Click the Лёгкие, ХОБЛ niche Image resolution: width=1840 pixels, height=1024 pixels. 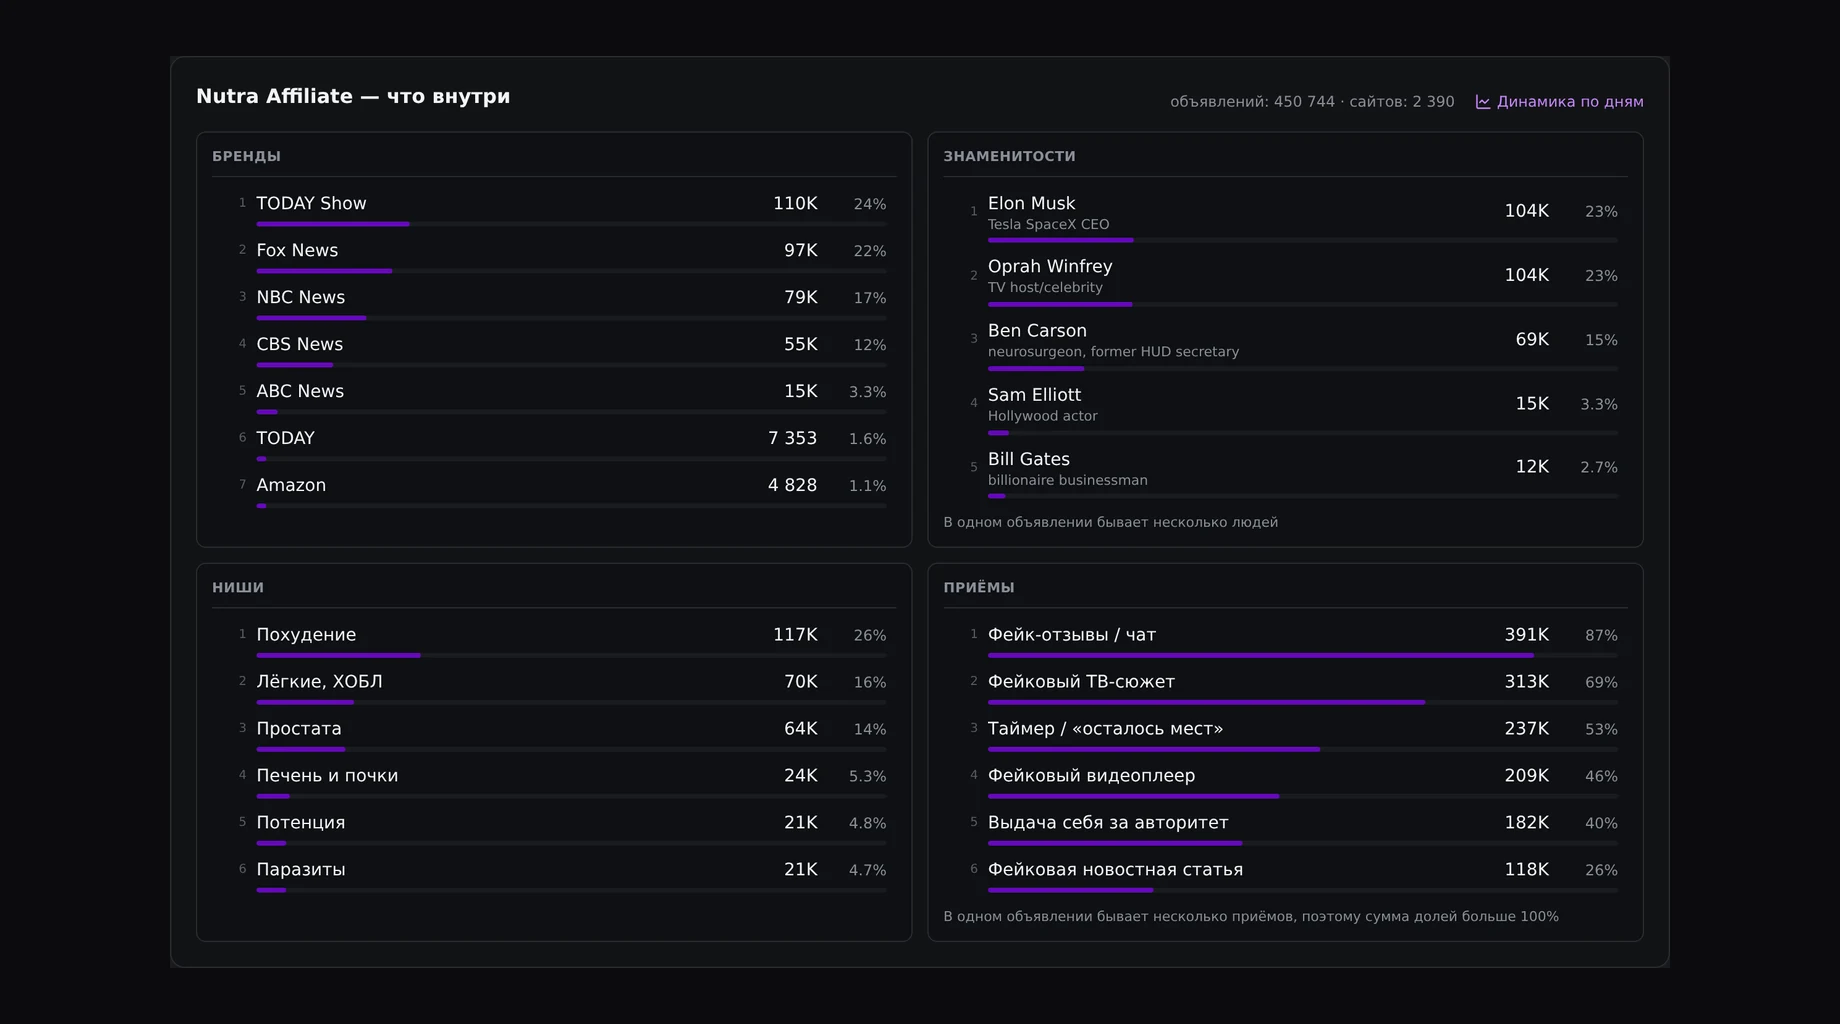561,687
